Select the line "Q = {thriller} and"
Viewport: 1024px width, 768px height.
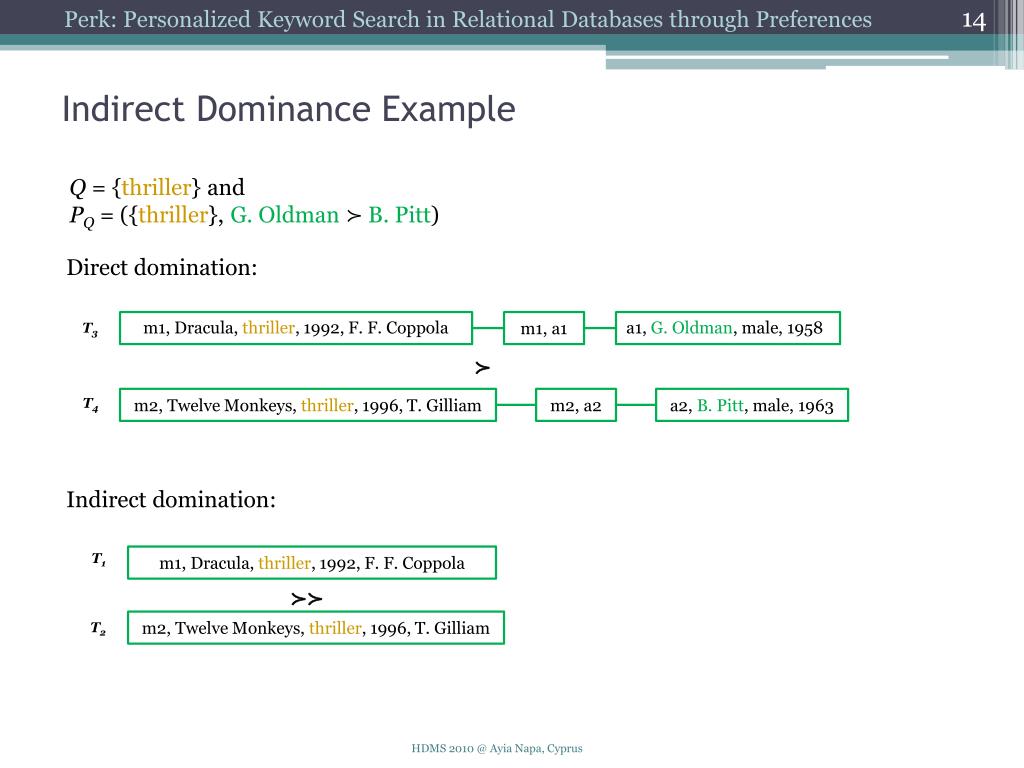coord(157,187)
